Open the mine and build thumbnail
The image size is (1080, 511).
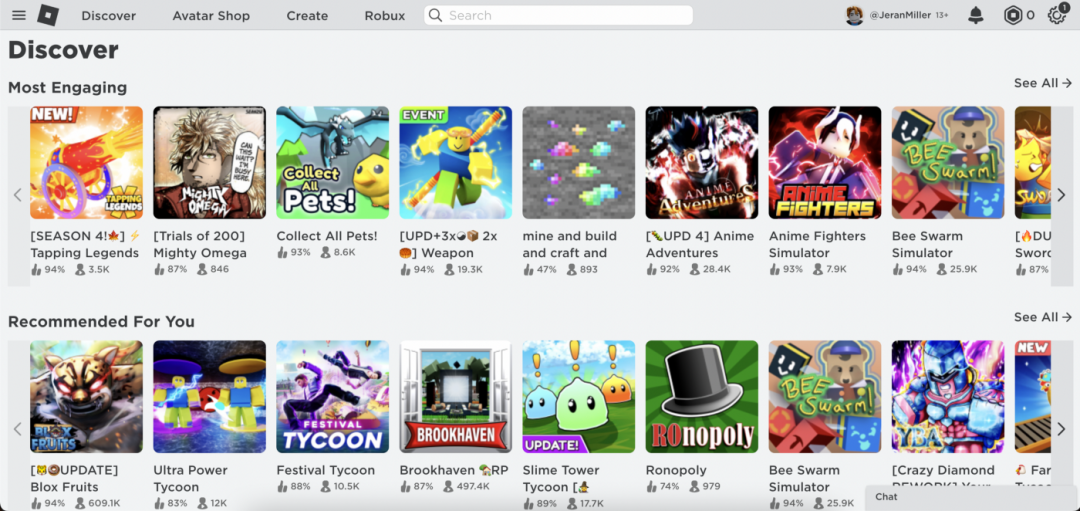click(x=579, y=163)
